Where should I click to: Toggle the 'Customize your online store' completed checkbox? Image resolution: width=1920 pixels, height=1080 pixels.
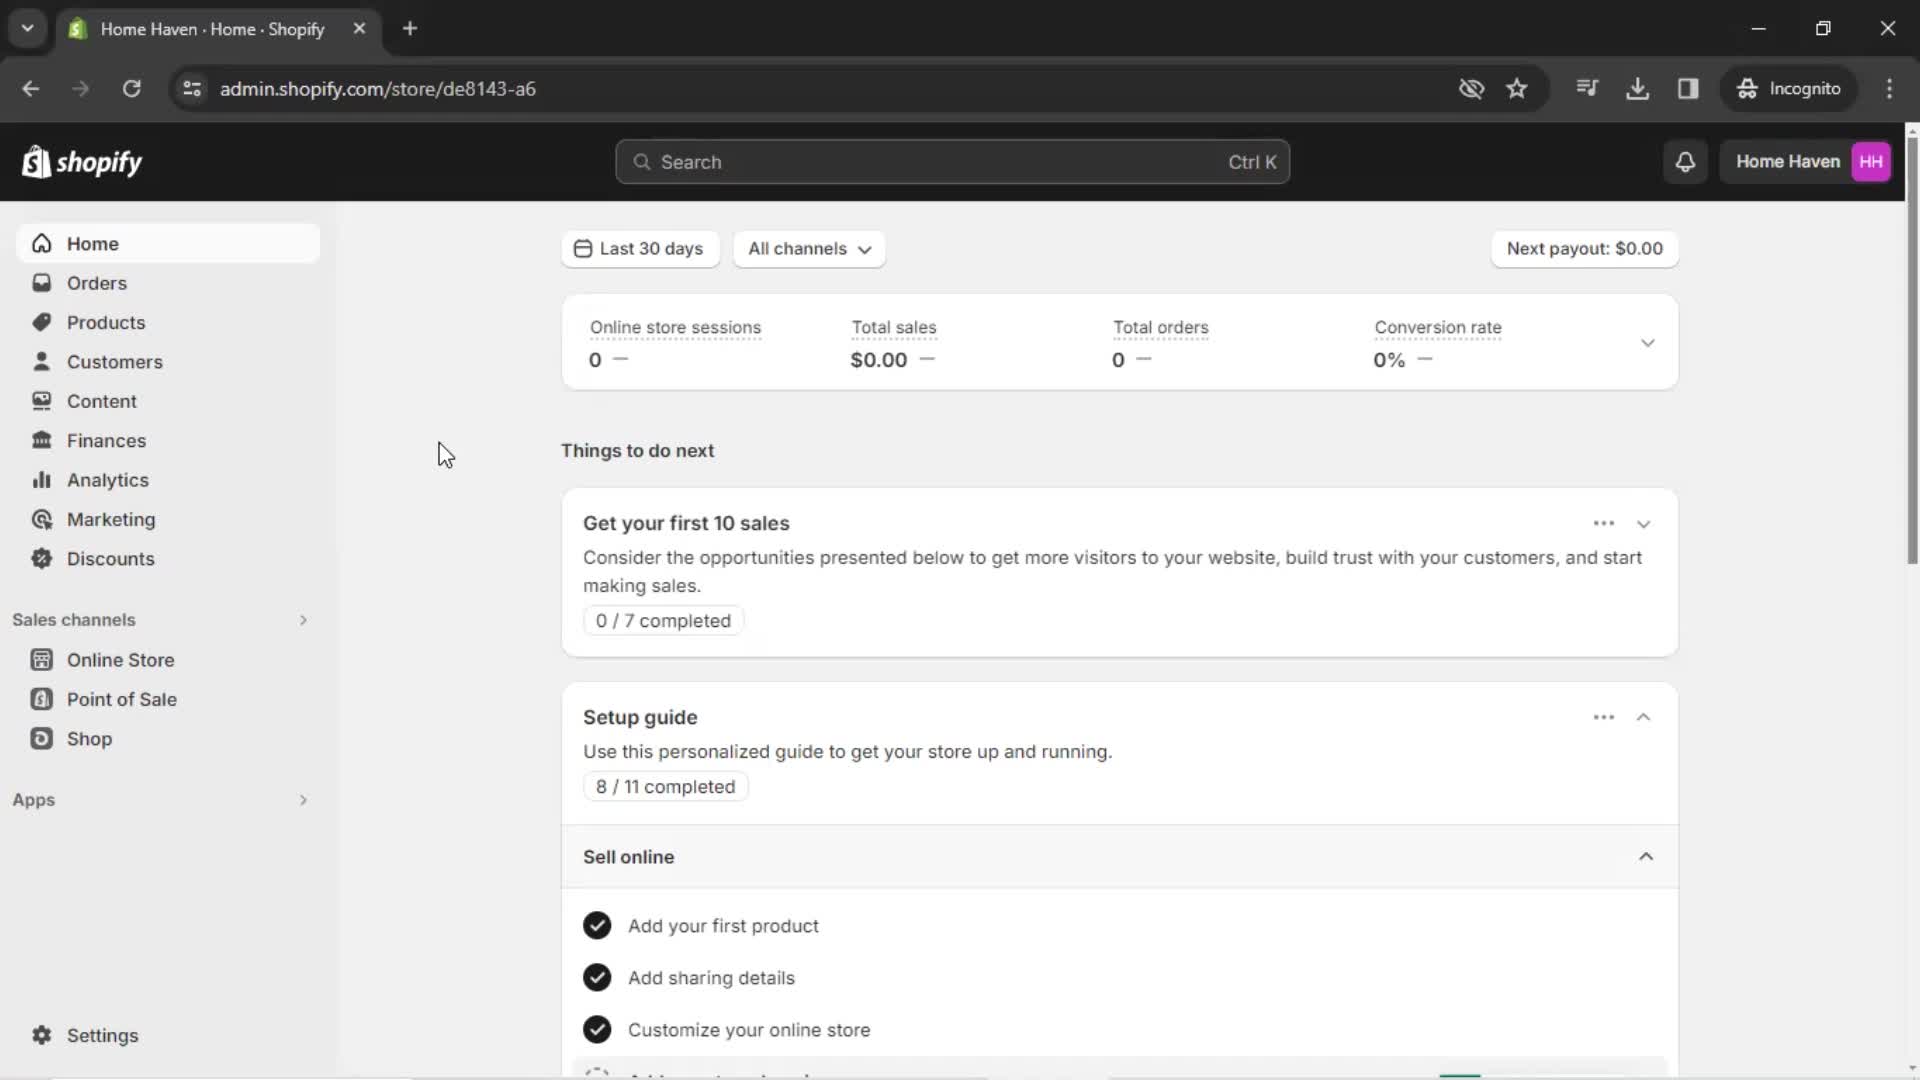pos(596,1030)
